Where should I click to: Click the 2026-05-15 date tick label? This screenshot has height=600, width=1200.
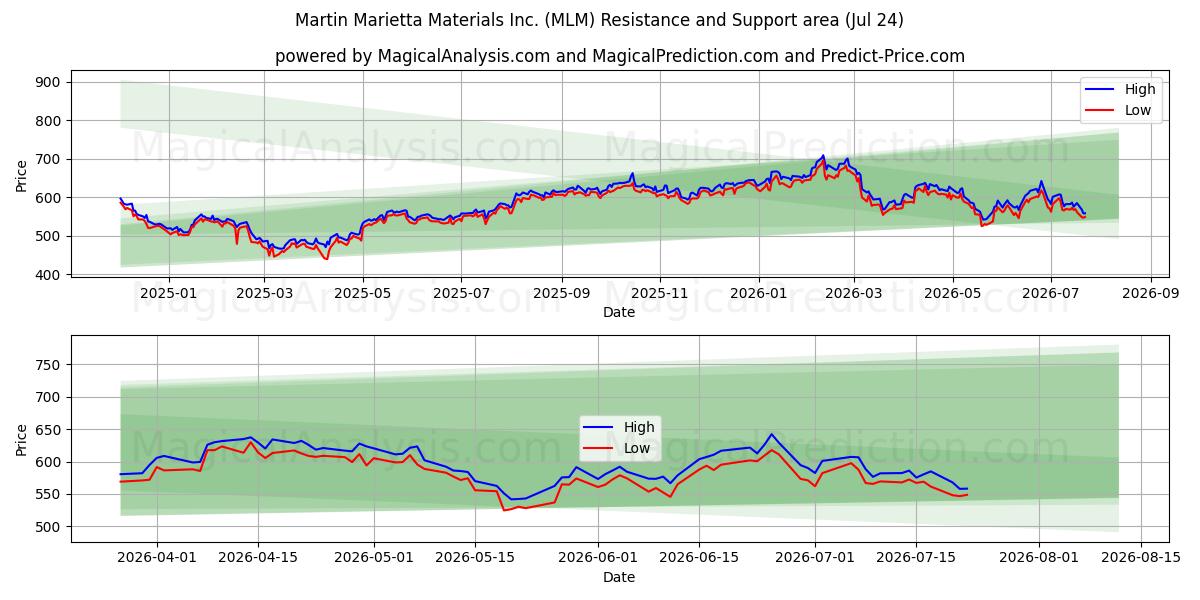tap(476, 557)
